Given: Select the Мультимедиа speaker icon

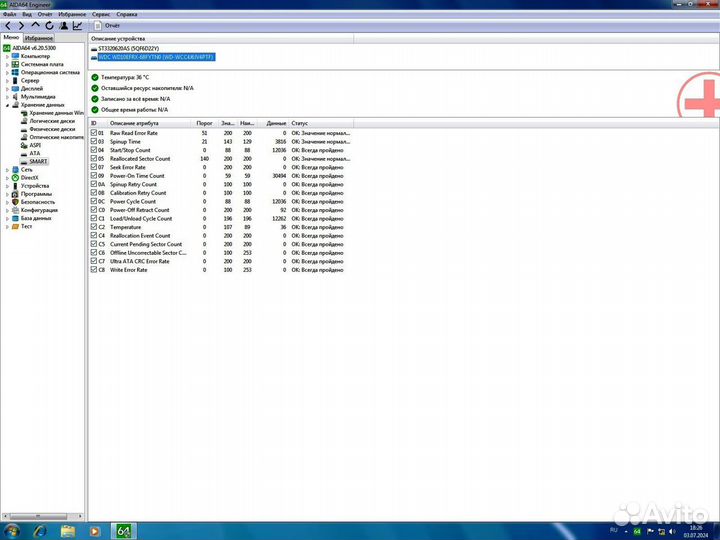Looking at the screenshot, I should click(15, 97).
